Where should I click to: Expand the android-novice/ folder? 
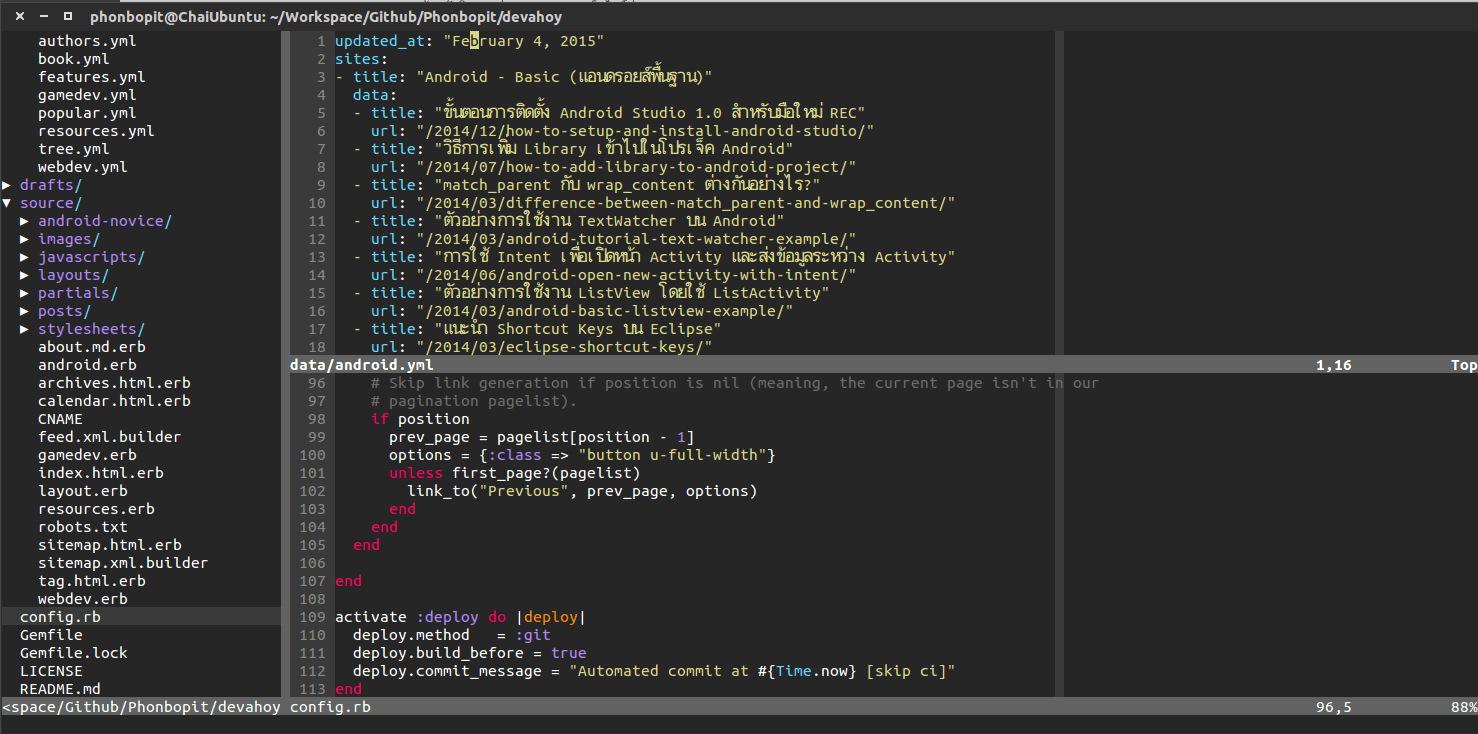[x=104, y=221]
